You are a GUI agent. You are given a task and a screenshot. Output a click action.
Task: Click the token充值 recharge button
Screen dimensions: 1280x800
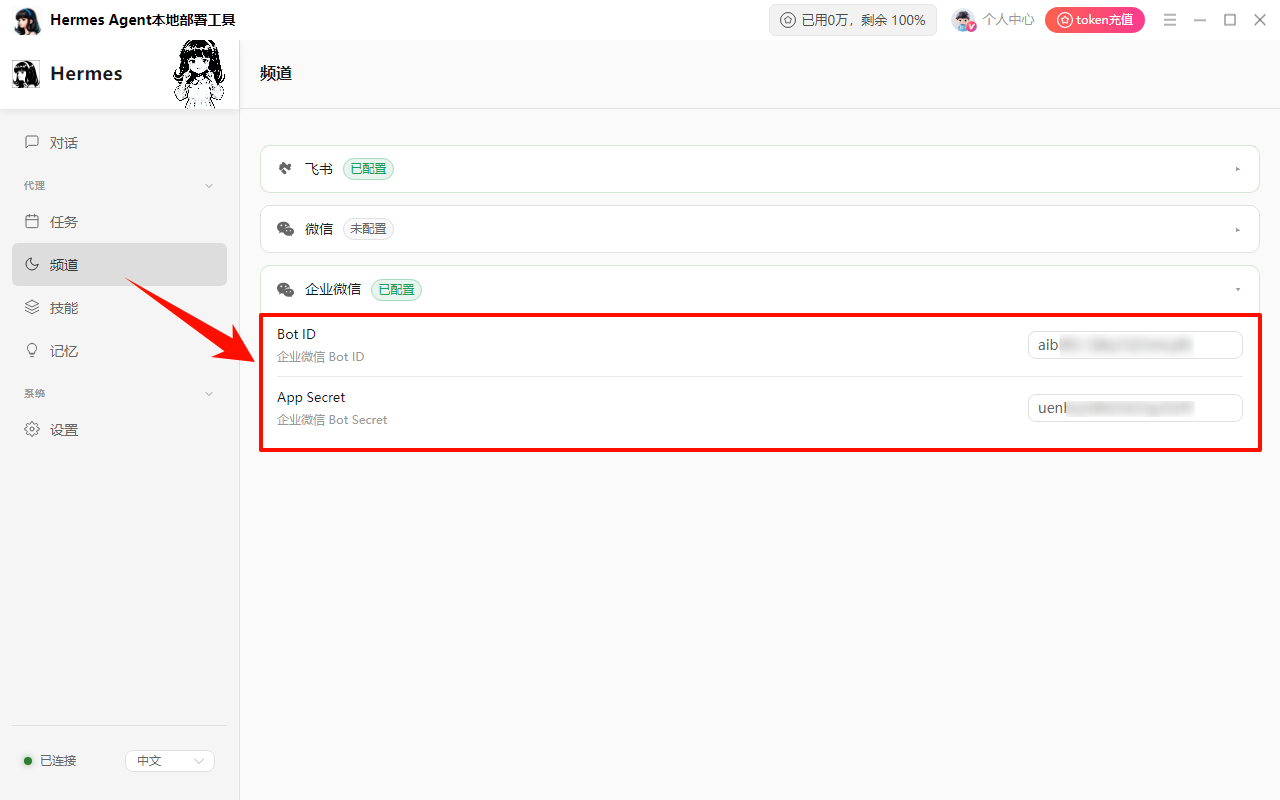(1095, 20)
